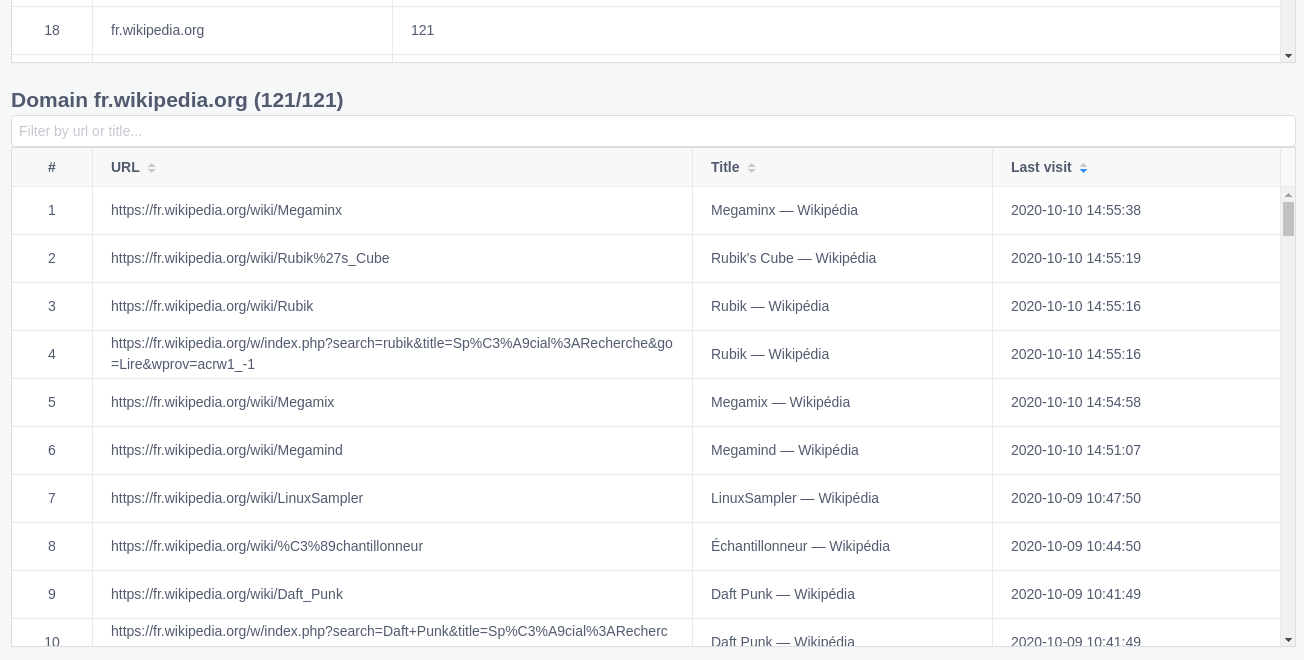Click the search=Daft+Punk index.php URL
Viewport: 1304px width, 660px height.
pyautogui.click(x=389, y=633)
